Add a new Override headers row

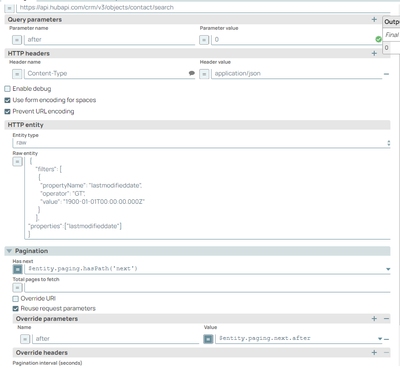click(x=374, y=352)
